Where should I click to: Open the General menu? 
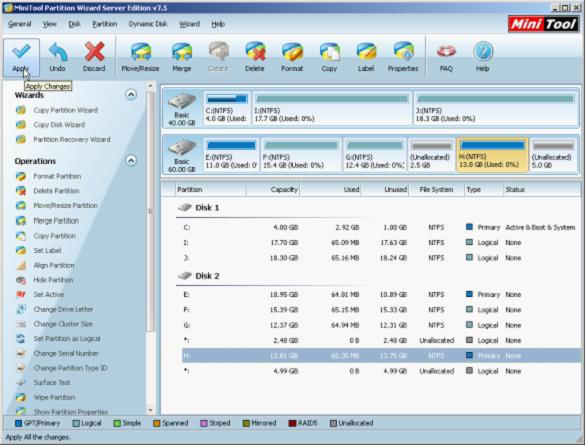(19, 24)
